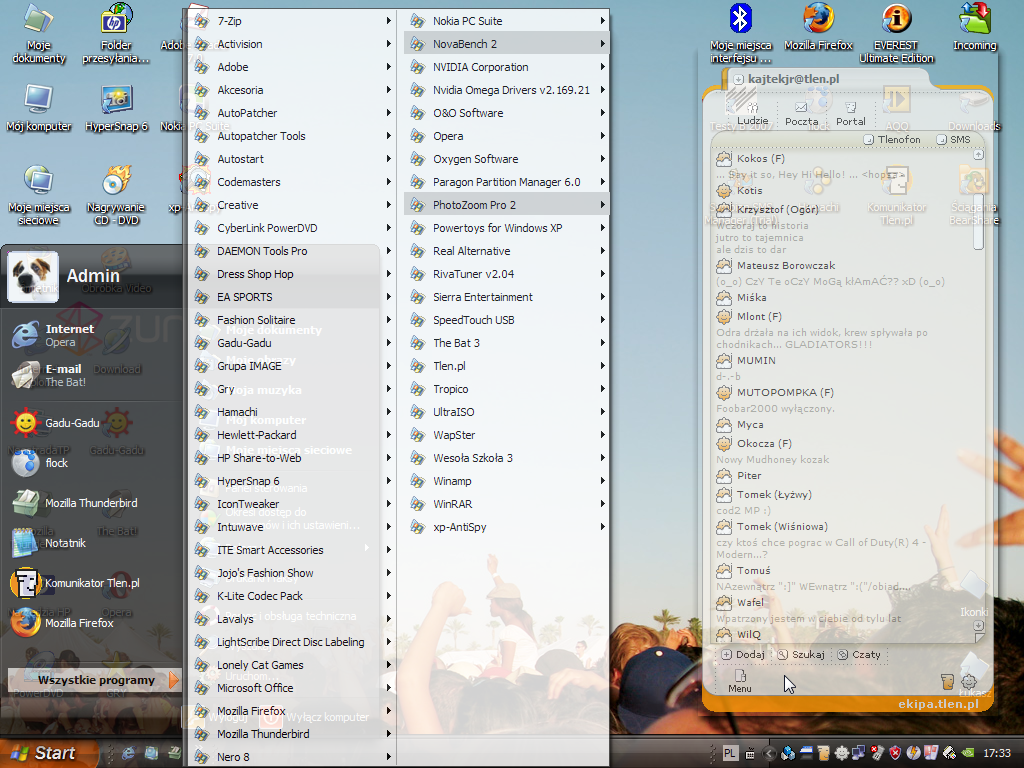Launch Mozilla Firefox from pinned Start list
1024x768 pixels.
62,622
